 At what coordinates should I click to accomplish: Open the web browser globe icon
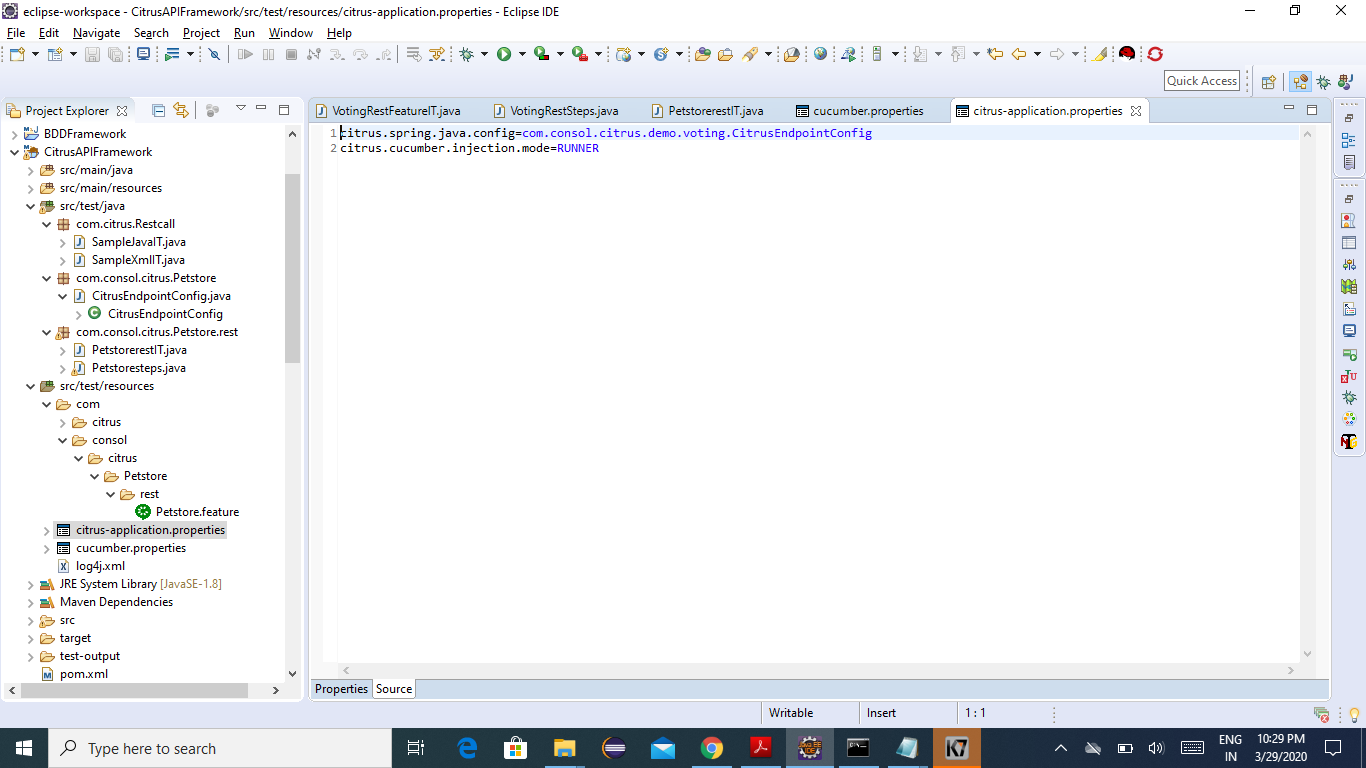pyautogui.click(x=820, y=54)
